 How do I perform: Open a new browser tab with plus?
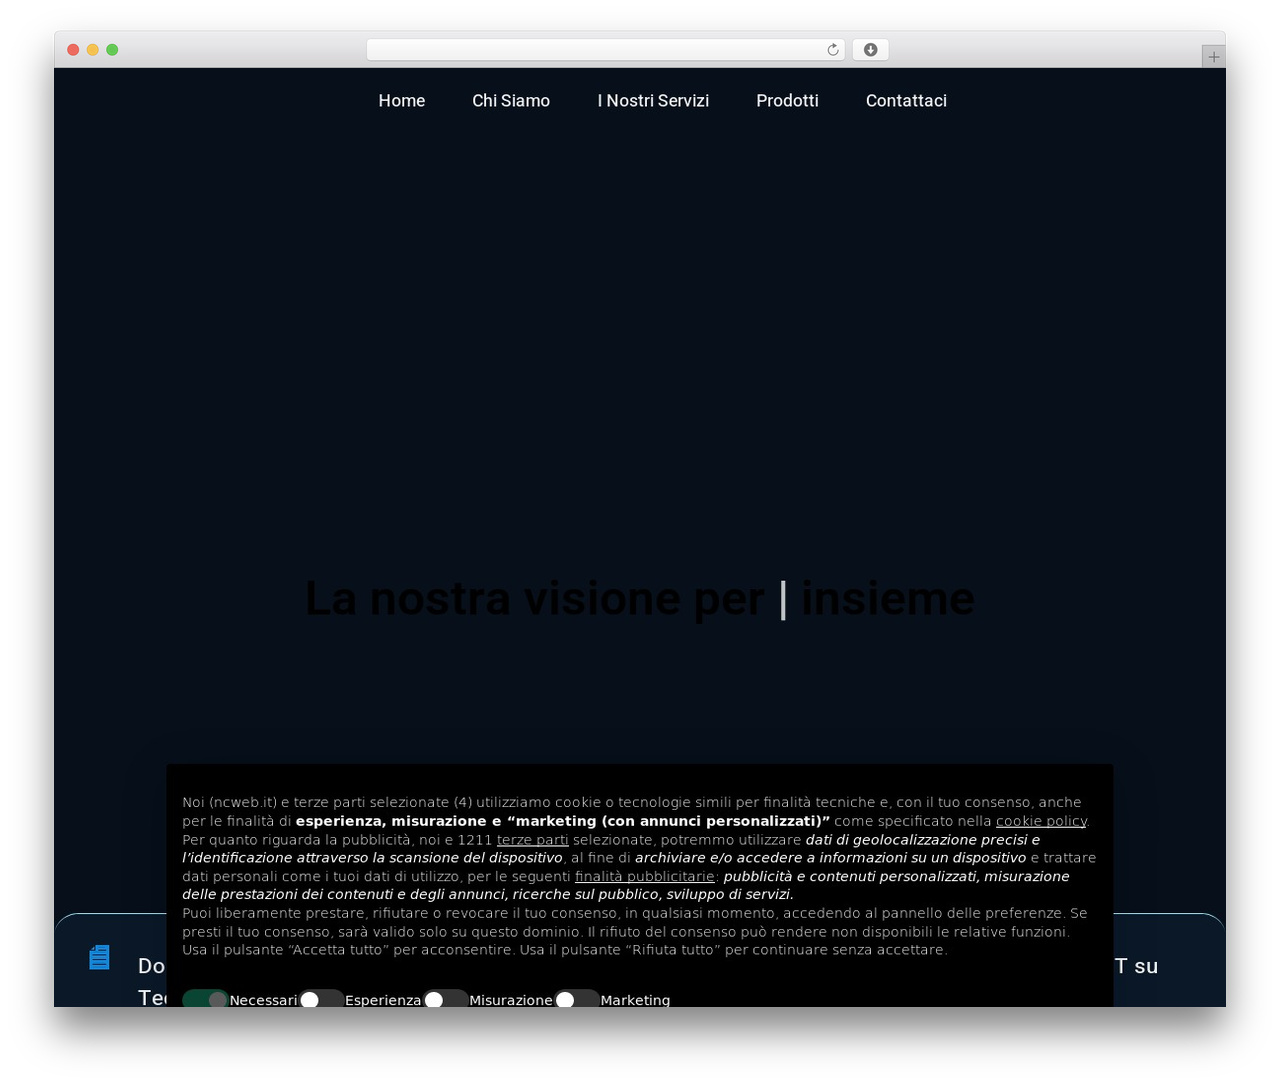click(x=1213, y=57)
